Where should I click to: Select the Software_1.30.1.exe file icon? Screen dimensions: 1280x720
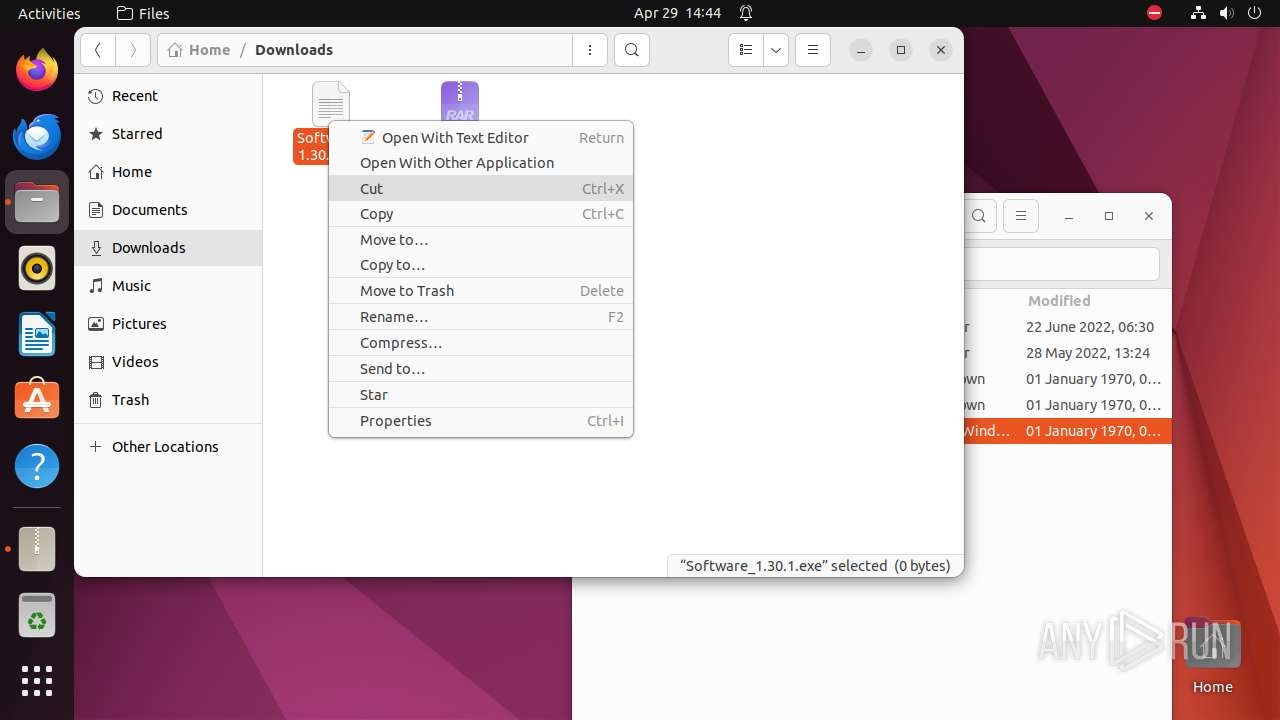point(331,103)
